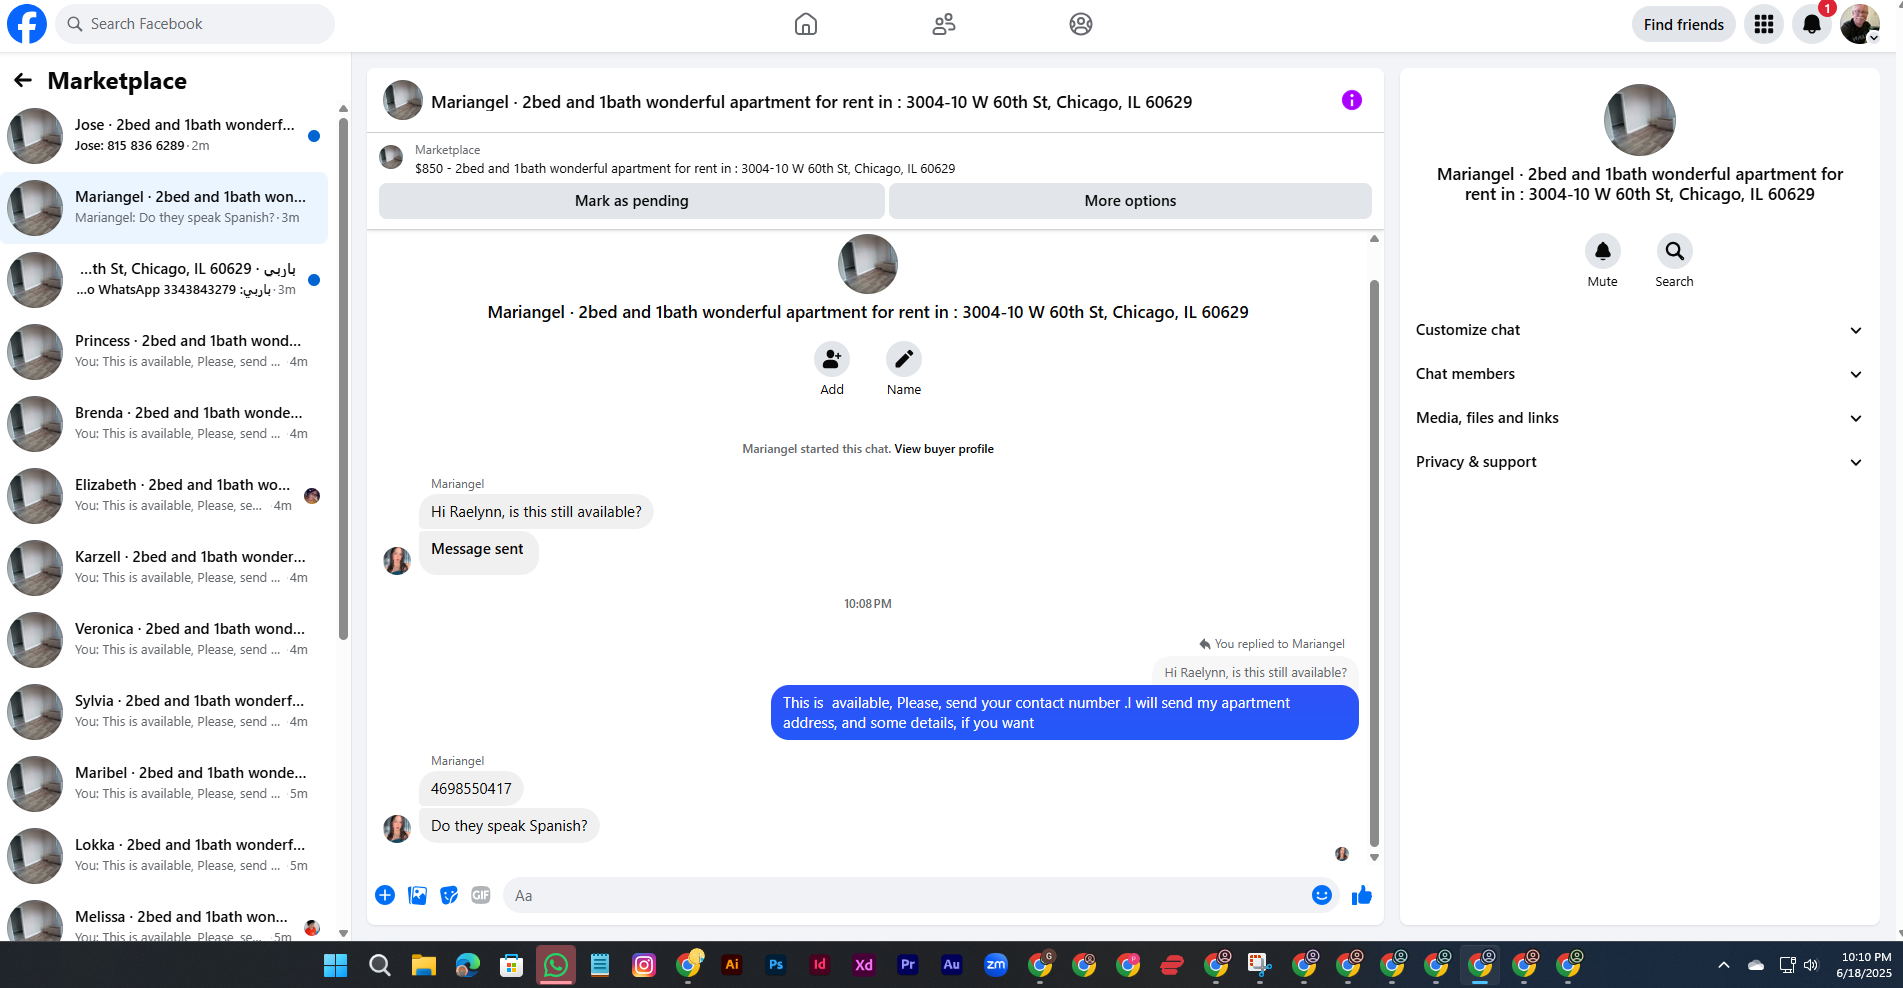Show hidden system tray icons
This screenshot has width=1903, height=988.
pyautogui.click(x=1724, y=965)
